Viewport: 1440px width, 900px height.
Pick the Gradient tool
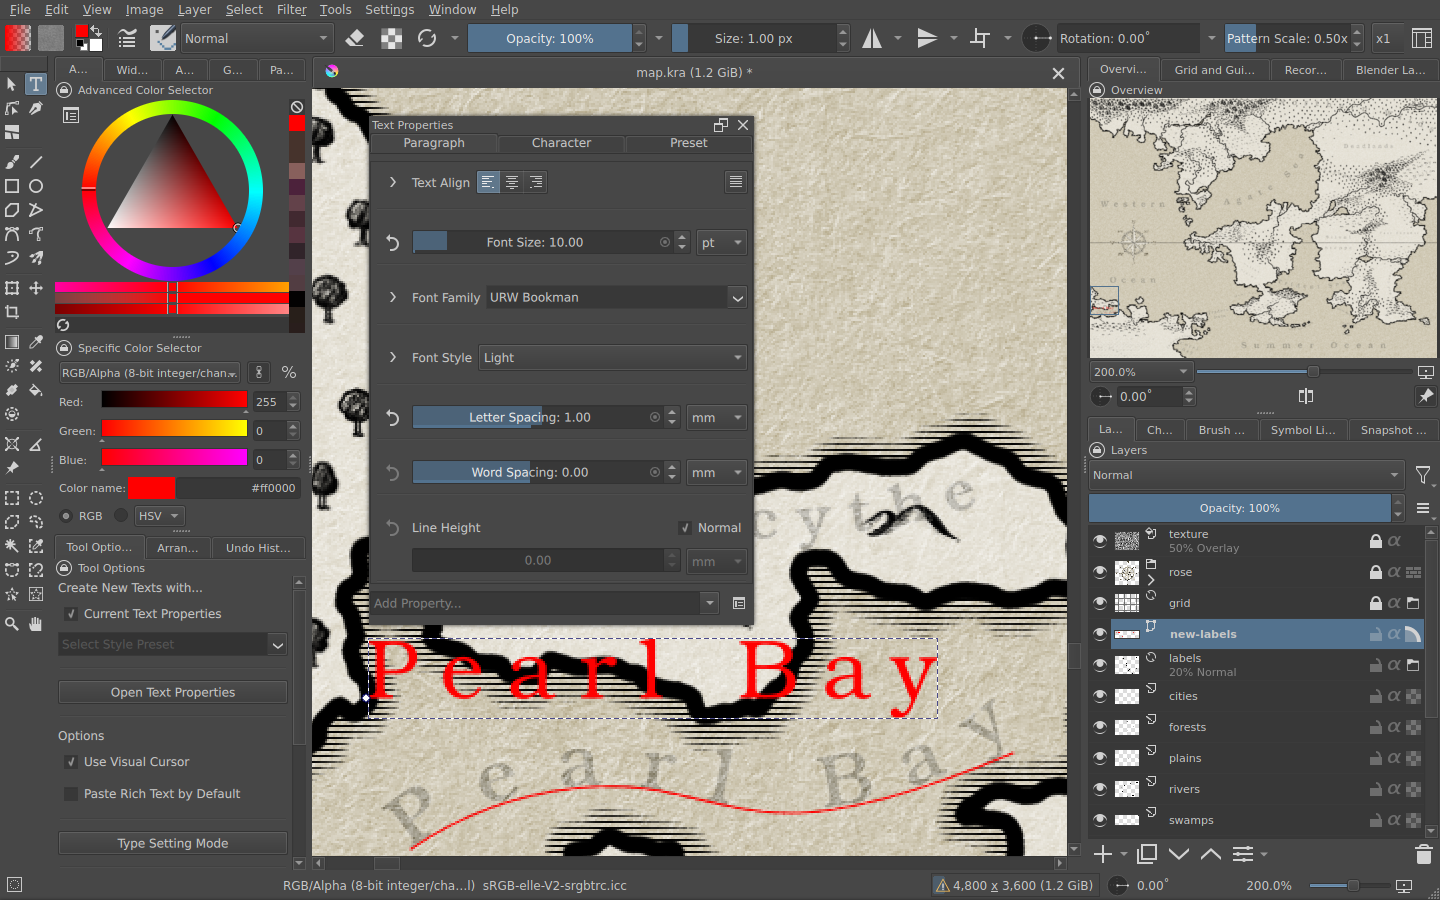point(12,342)
